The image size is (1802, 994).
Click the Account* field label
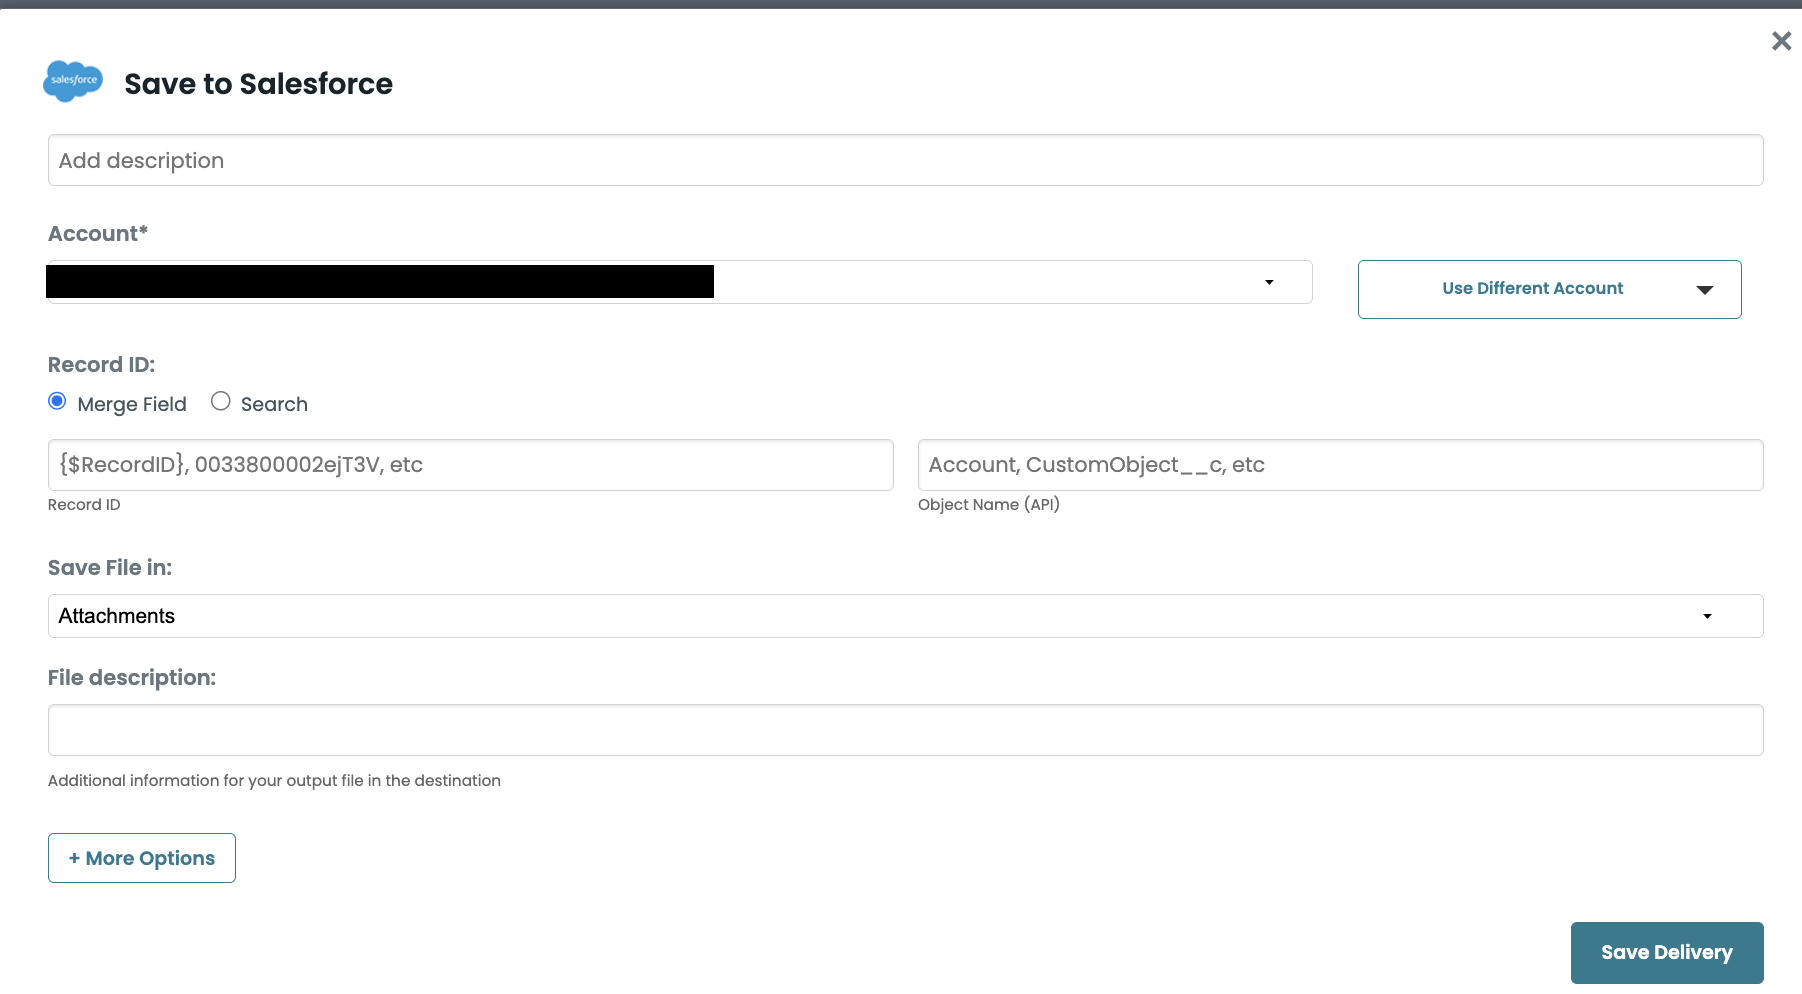[x=98, y=234]
